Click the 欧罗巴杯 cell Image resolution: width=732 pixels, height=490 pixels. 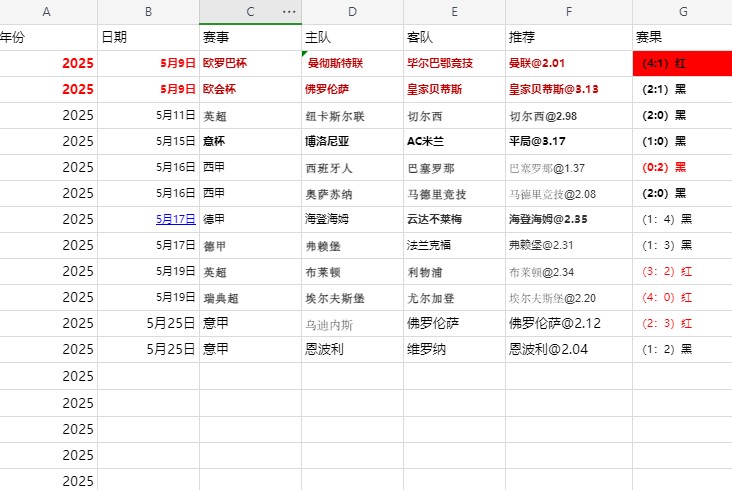click(x=250, y=63)
